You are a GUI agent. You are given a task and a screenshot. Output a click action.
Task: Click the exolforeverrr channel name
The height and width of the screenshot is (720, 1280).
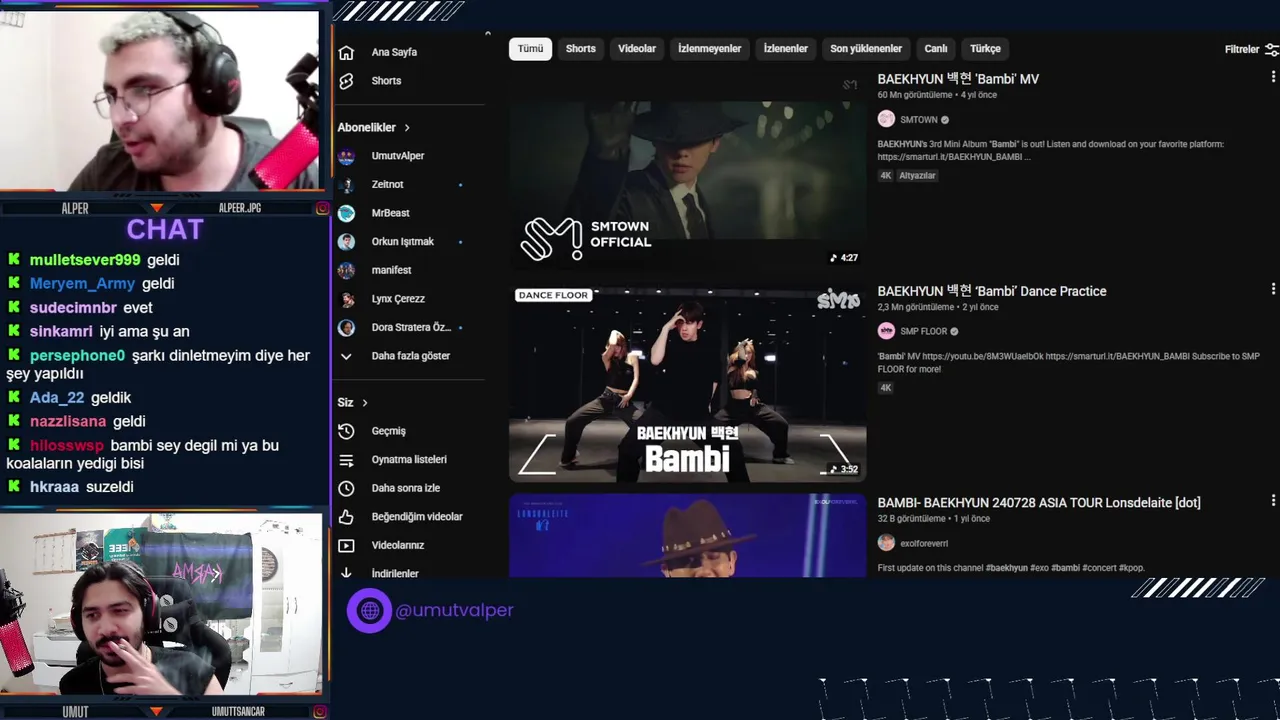point(924,544)
